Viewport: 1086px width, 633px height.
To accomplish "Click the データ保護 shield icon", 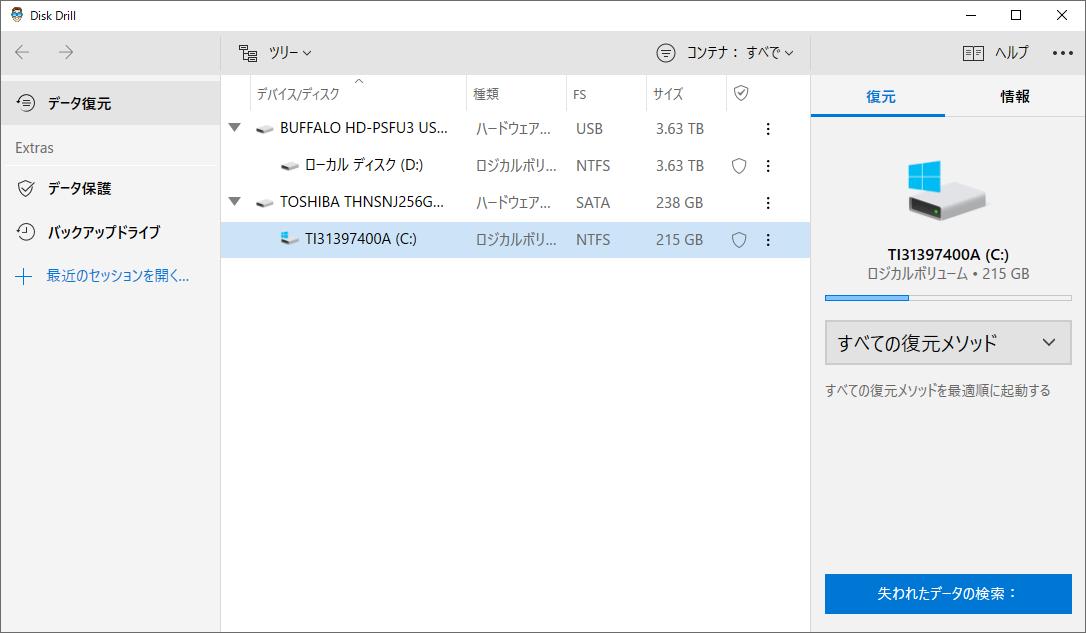I will (26, 188).
